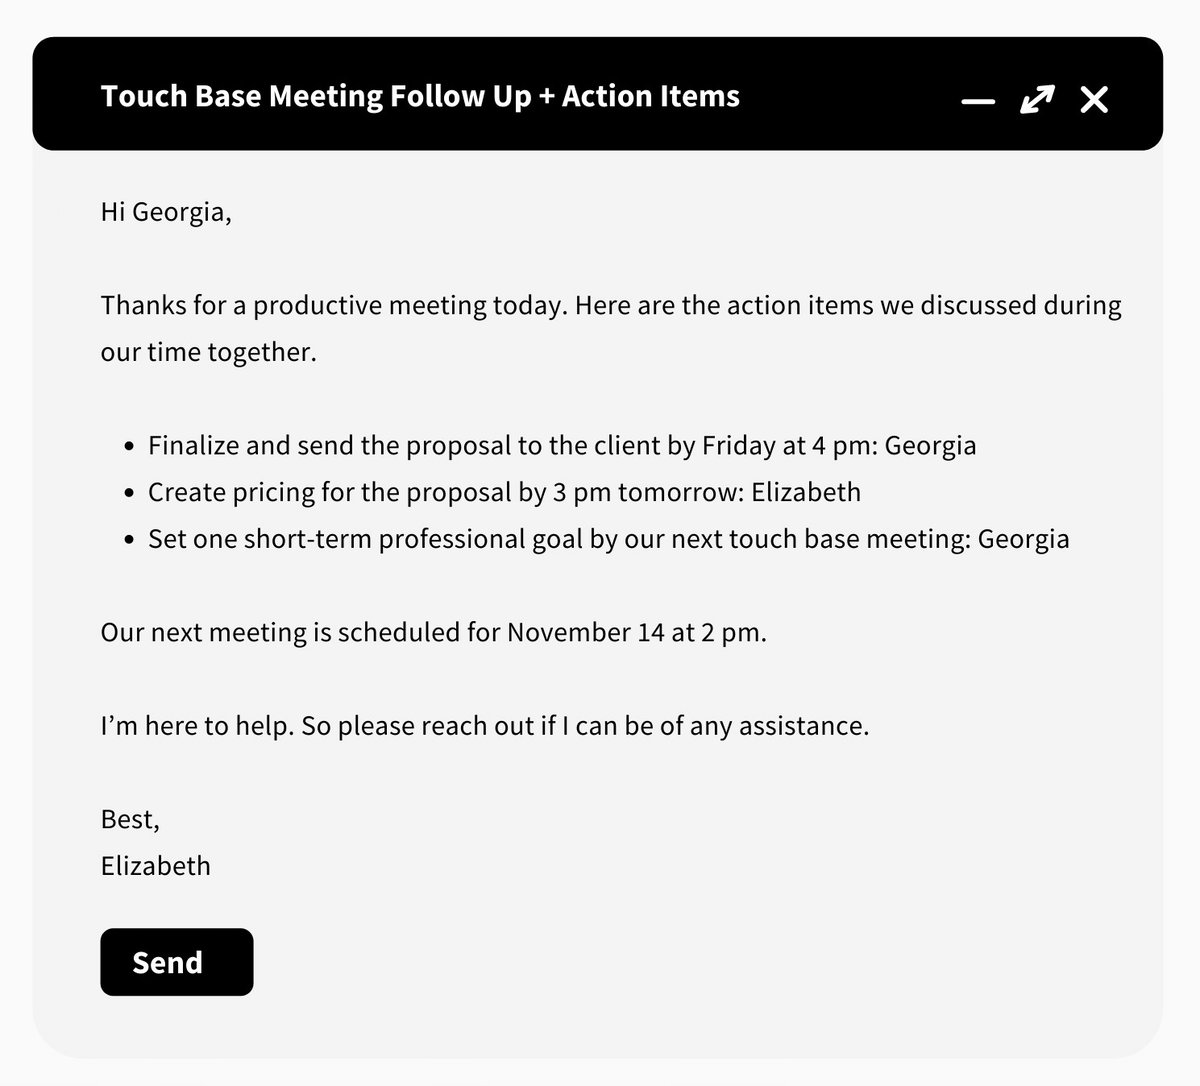1200x1086 pixels.
Task: Click the leftmost icon in the title bar controls
Action: [x=978, y=100]
